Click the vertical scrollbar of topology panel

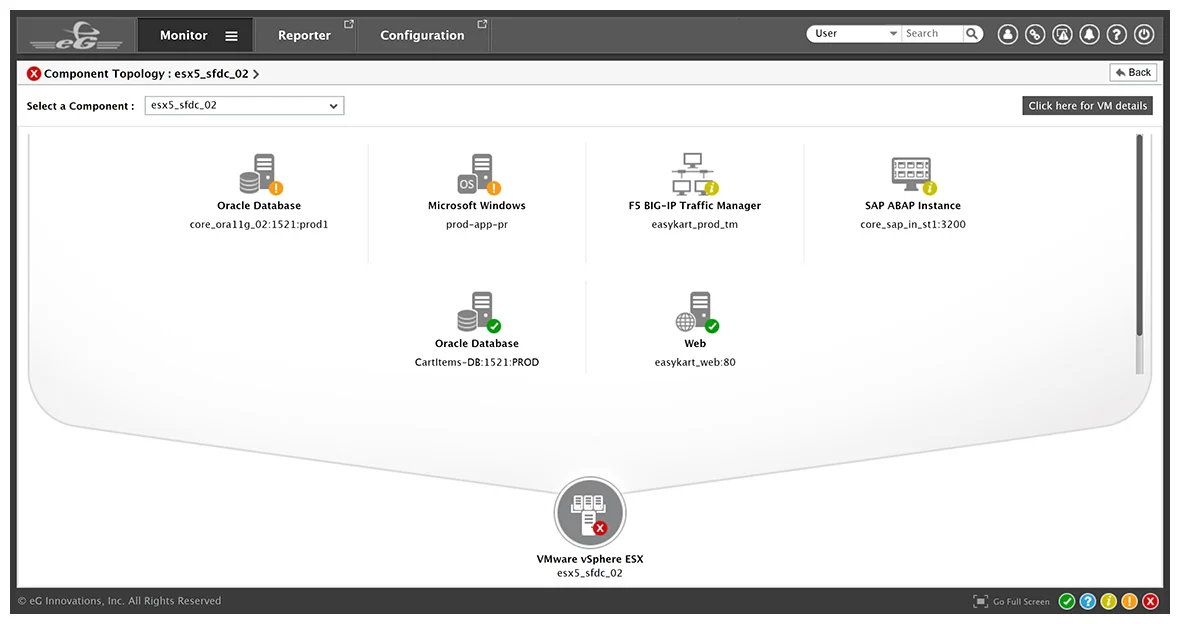1139,254
